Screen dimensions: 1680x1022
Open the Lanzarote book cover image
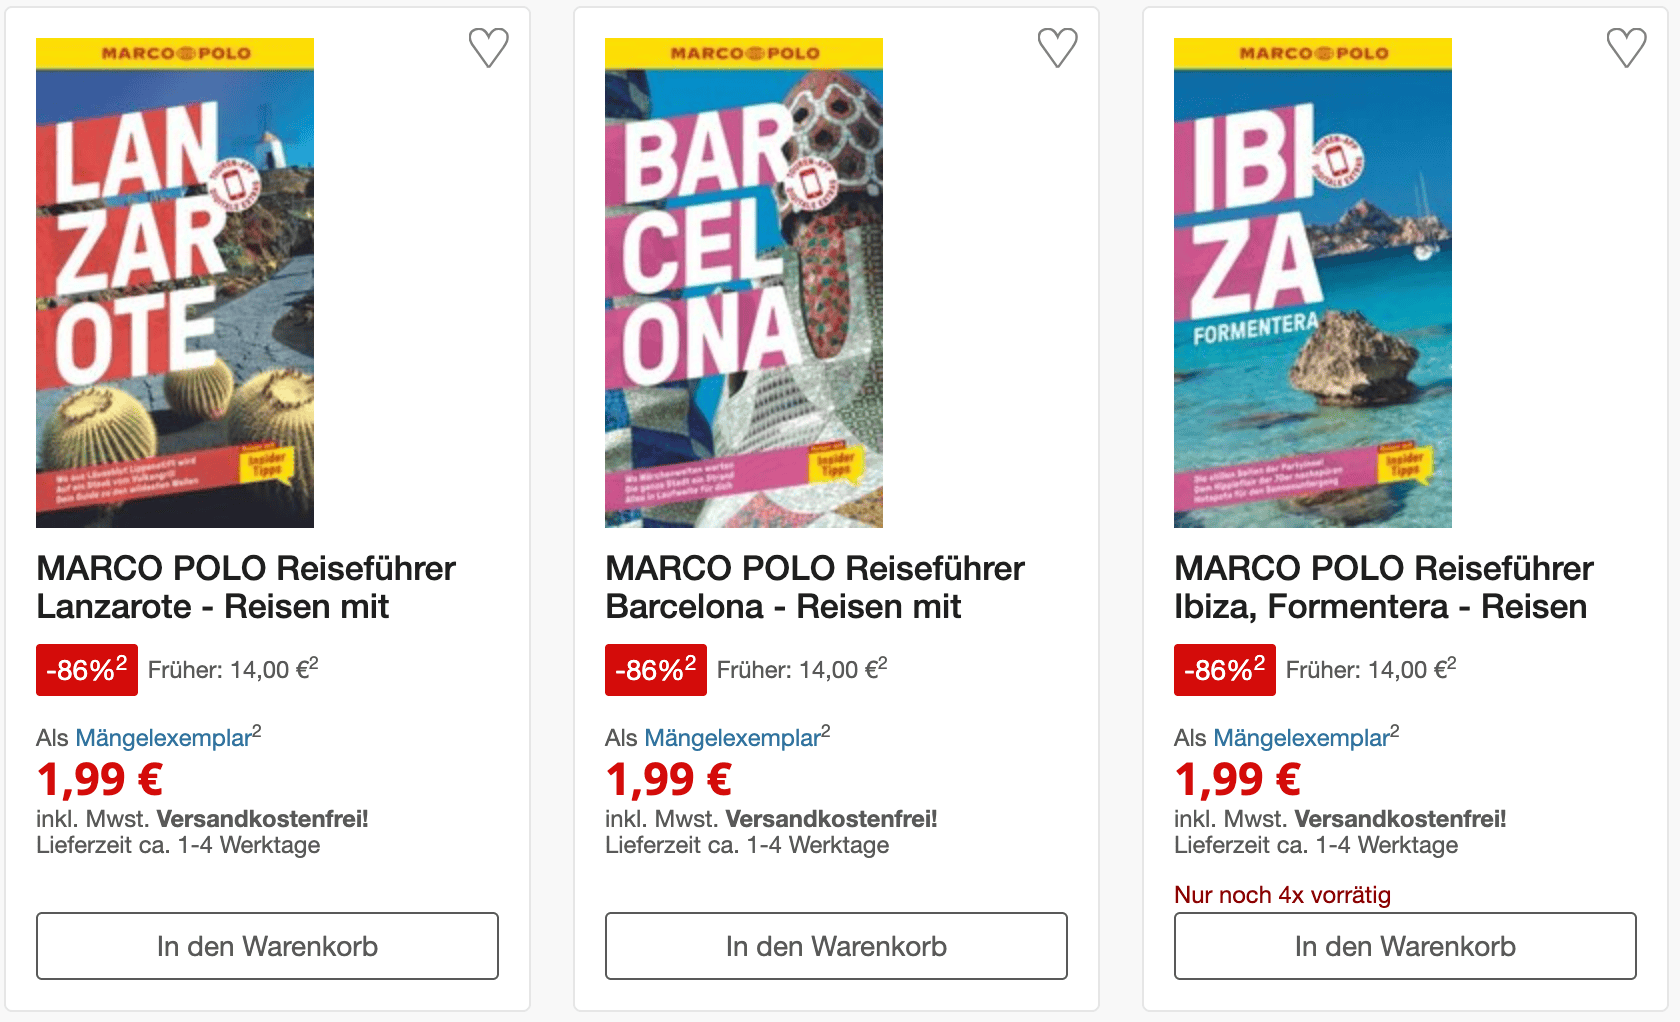tap(175, 283)
